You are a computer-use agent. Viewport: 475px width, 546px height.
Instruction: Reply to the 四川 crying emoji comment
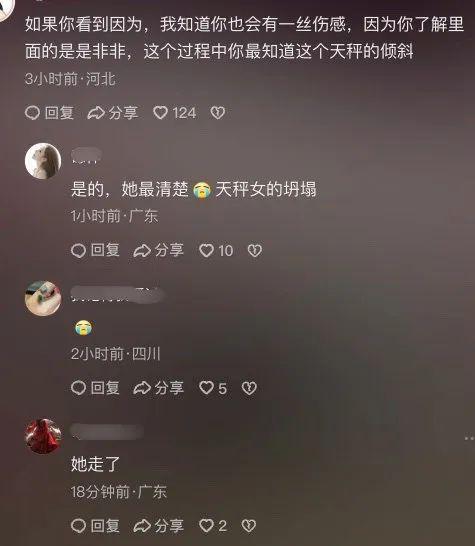pos(95,388)
